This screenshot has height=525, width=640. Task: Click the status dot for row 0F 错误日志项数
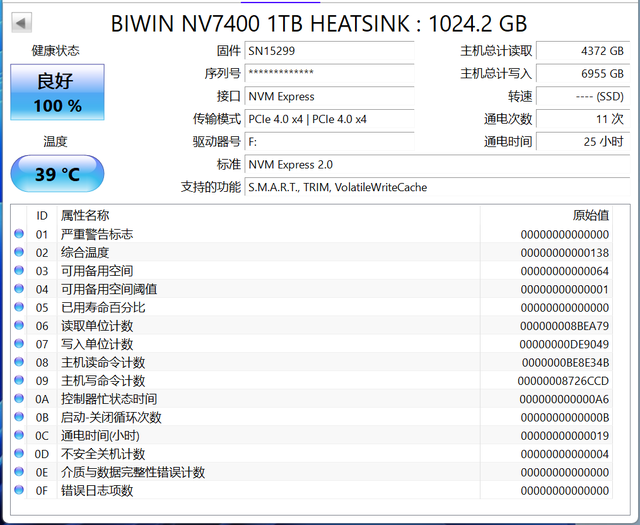pyautogui.click(x=19, y=489)
